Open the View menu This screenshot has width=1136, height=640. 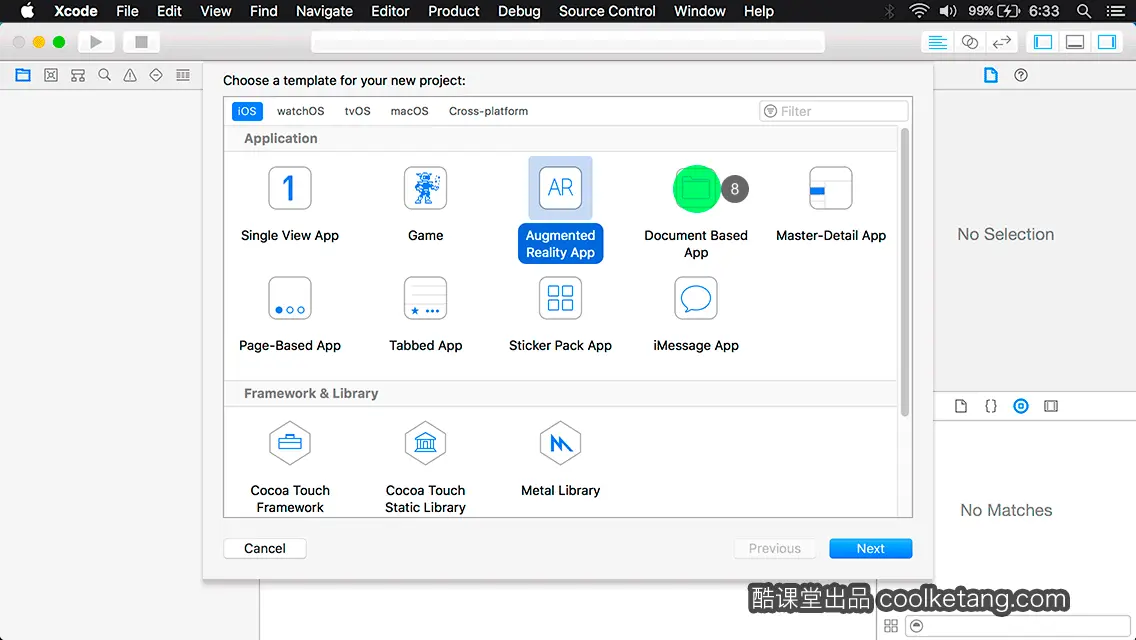(215, 11)
